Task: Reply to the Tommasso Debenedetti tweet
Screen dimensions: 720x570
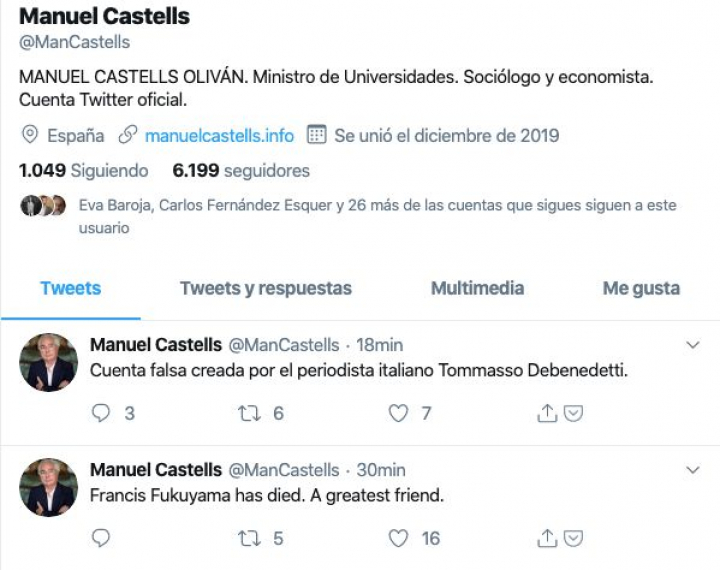Action: point(100,413)
